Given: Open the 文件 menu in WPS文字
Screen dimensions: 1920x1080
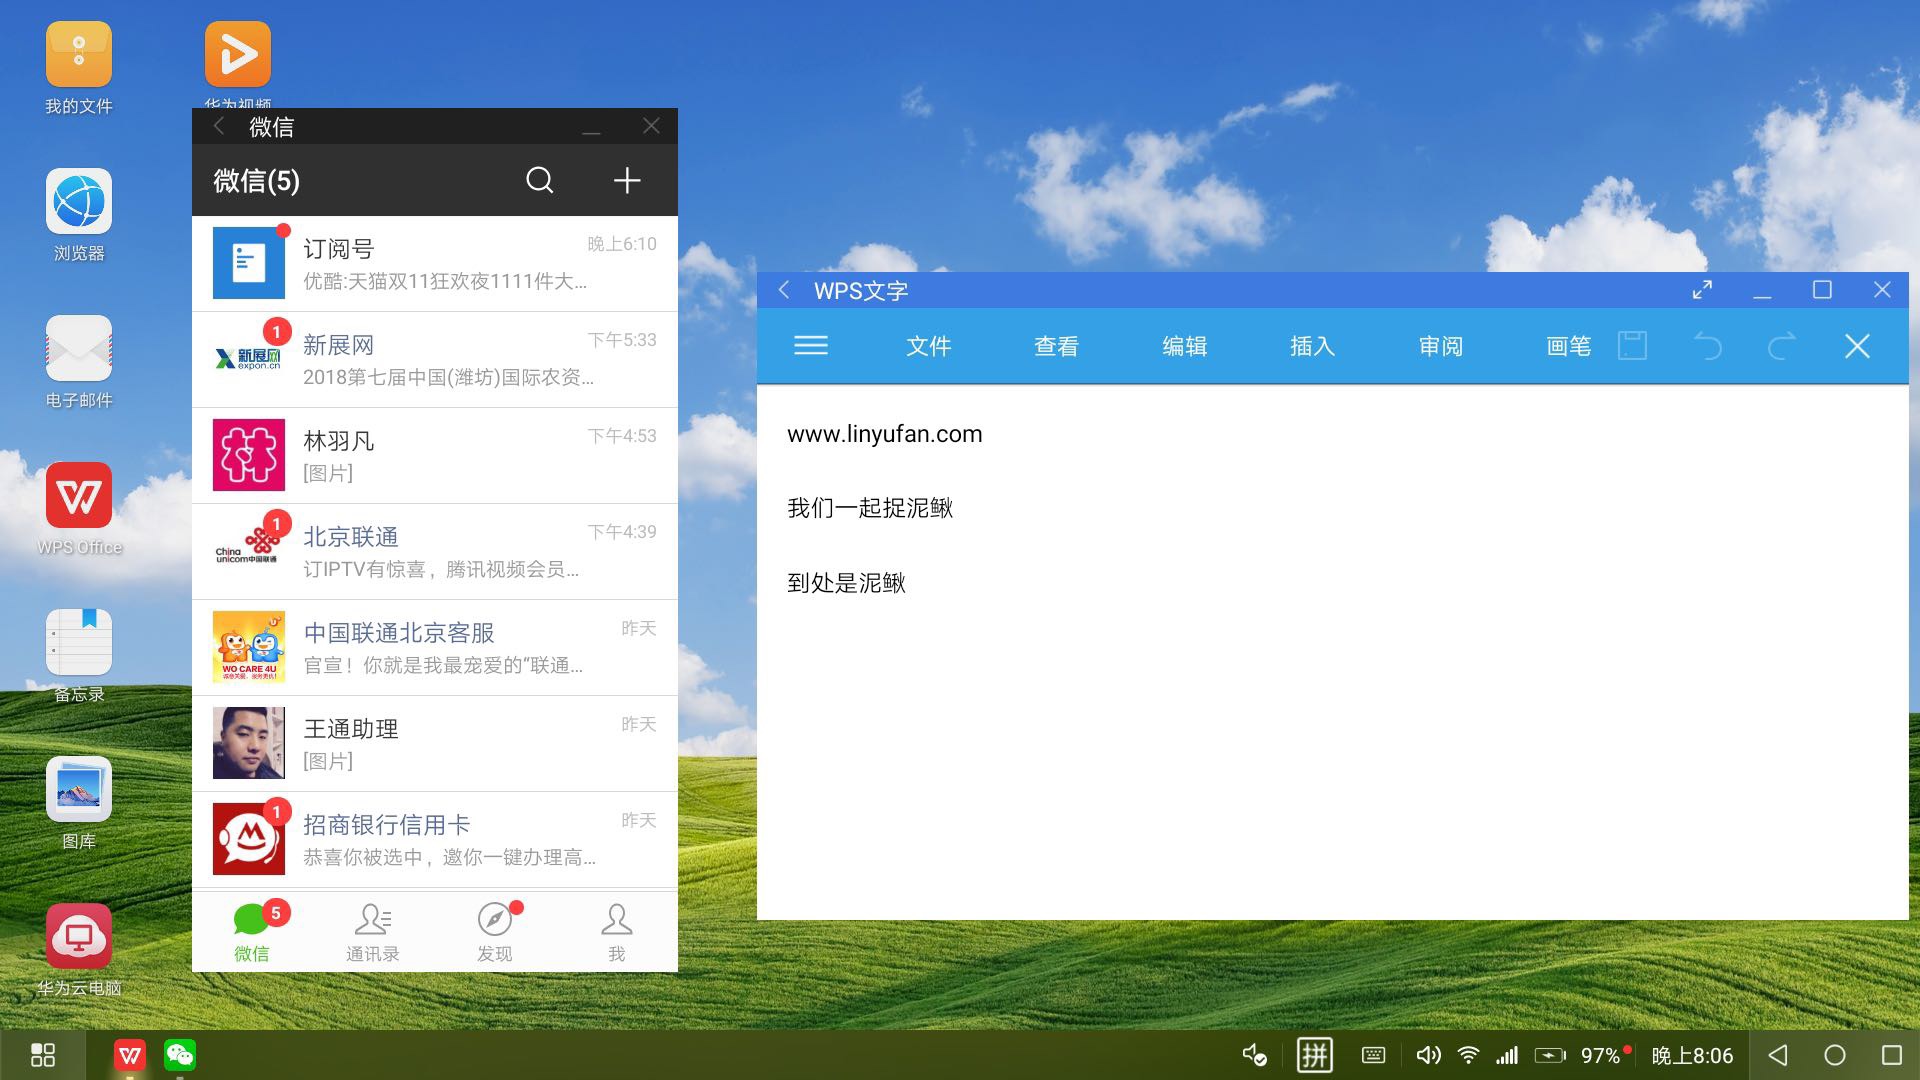Looking at the screenshot, I should pos(928,346).
